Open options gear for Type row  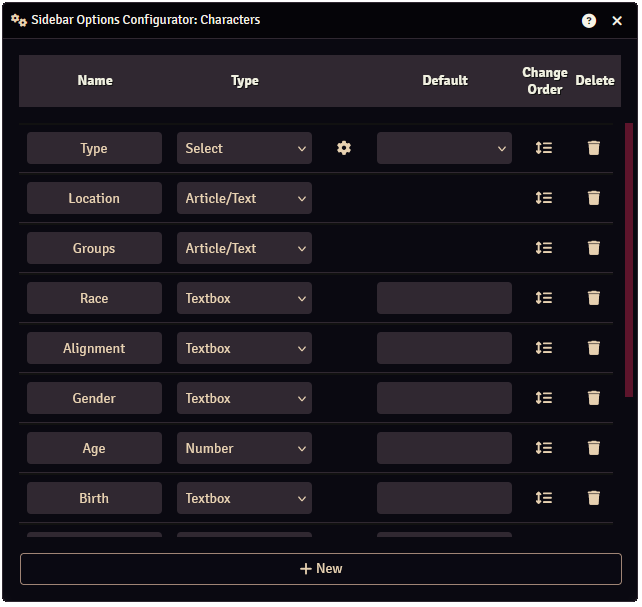pos(344,148)
